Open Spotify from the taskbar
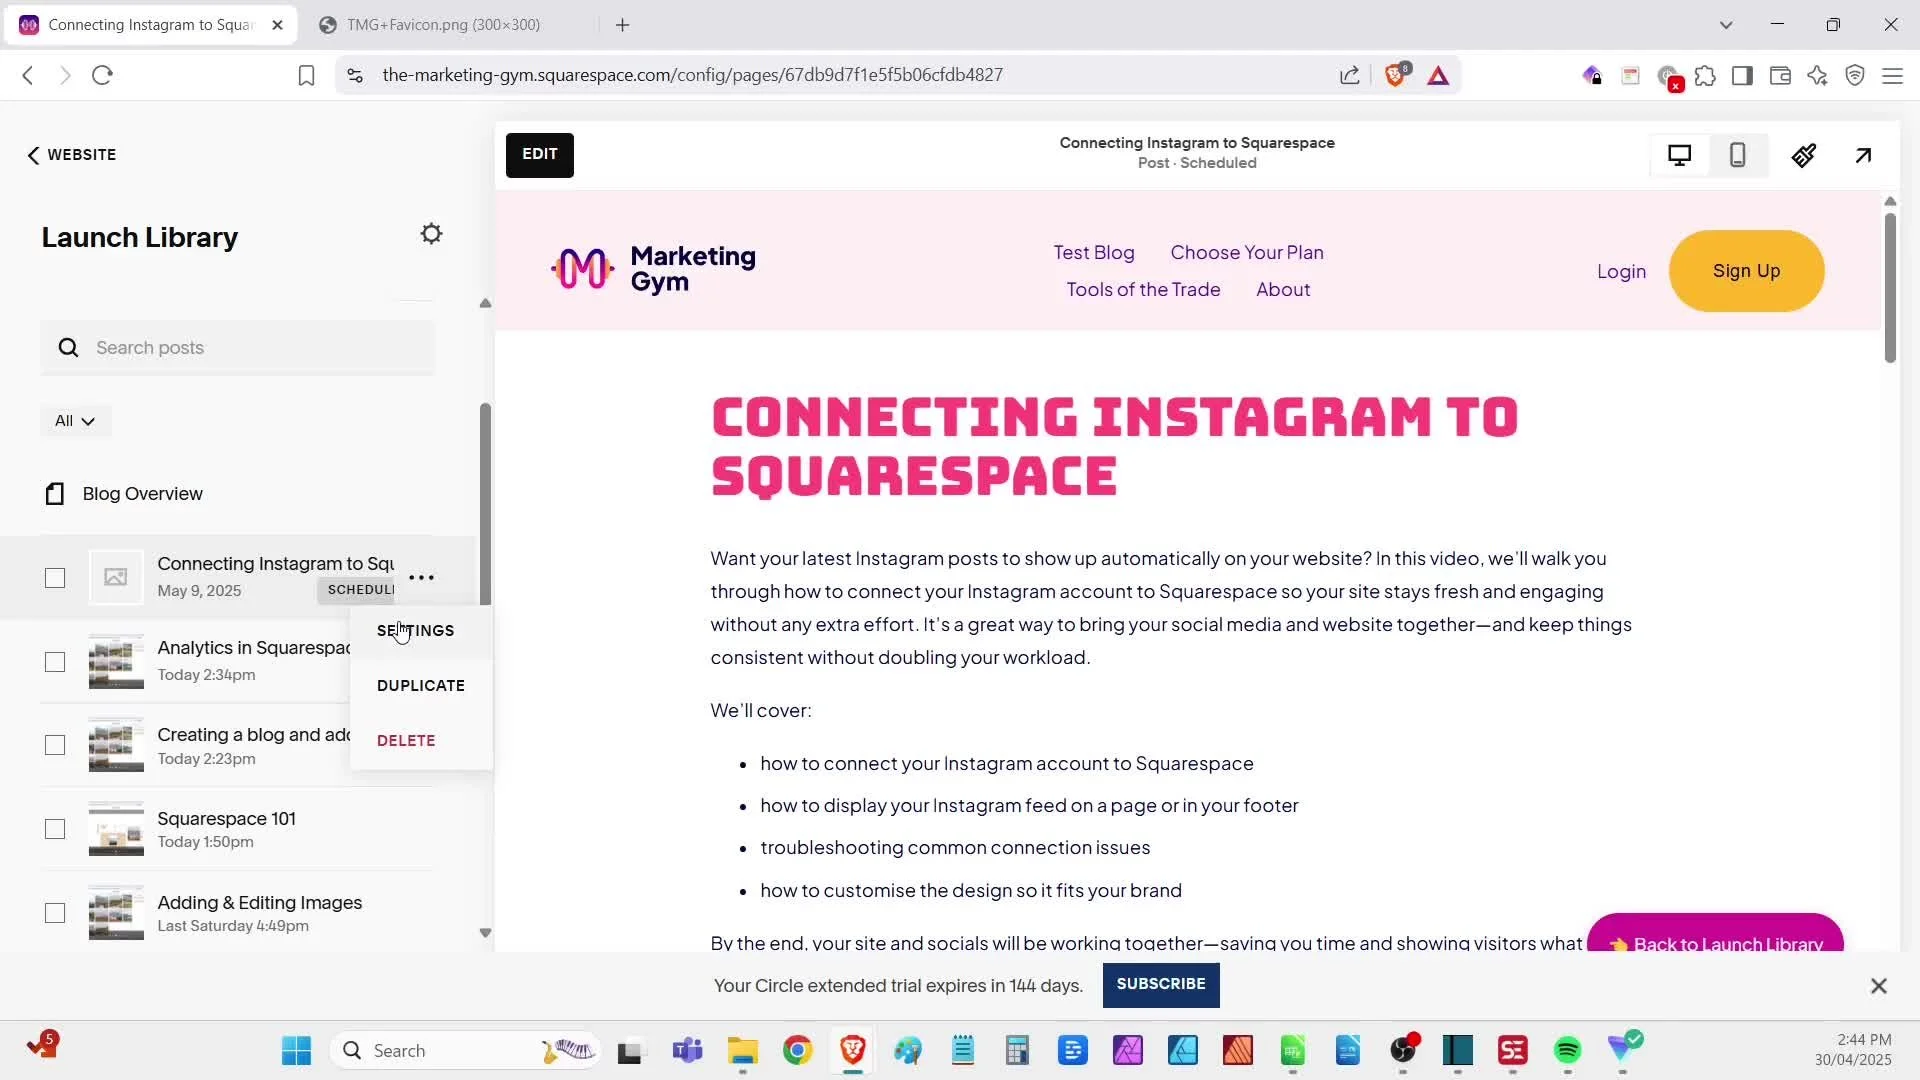The height and width of the screenshot is (1080, 1920). pos(1567,1050)
